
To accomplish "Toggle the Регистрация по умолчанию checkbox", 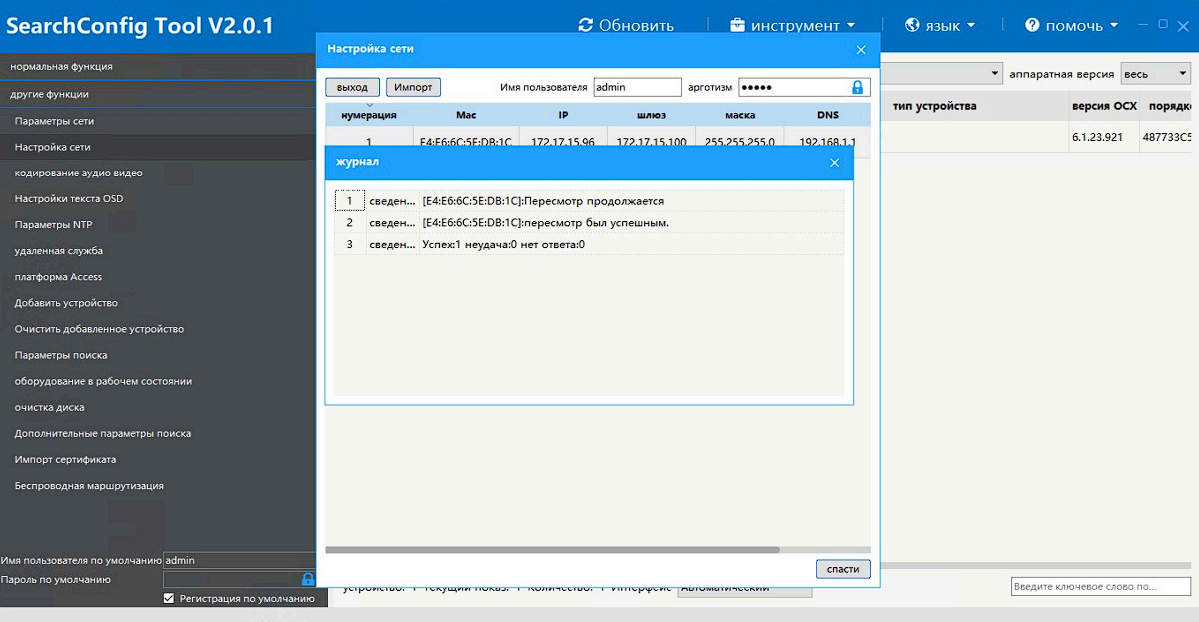I will 169,598.
